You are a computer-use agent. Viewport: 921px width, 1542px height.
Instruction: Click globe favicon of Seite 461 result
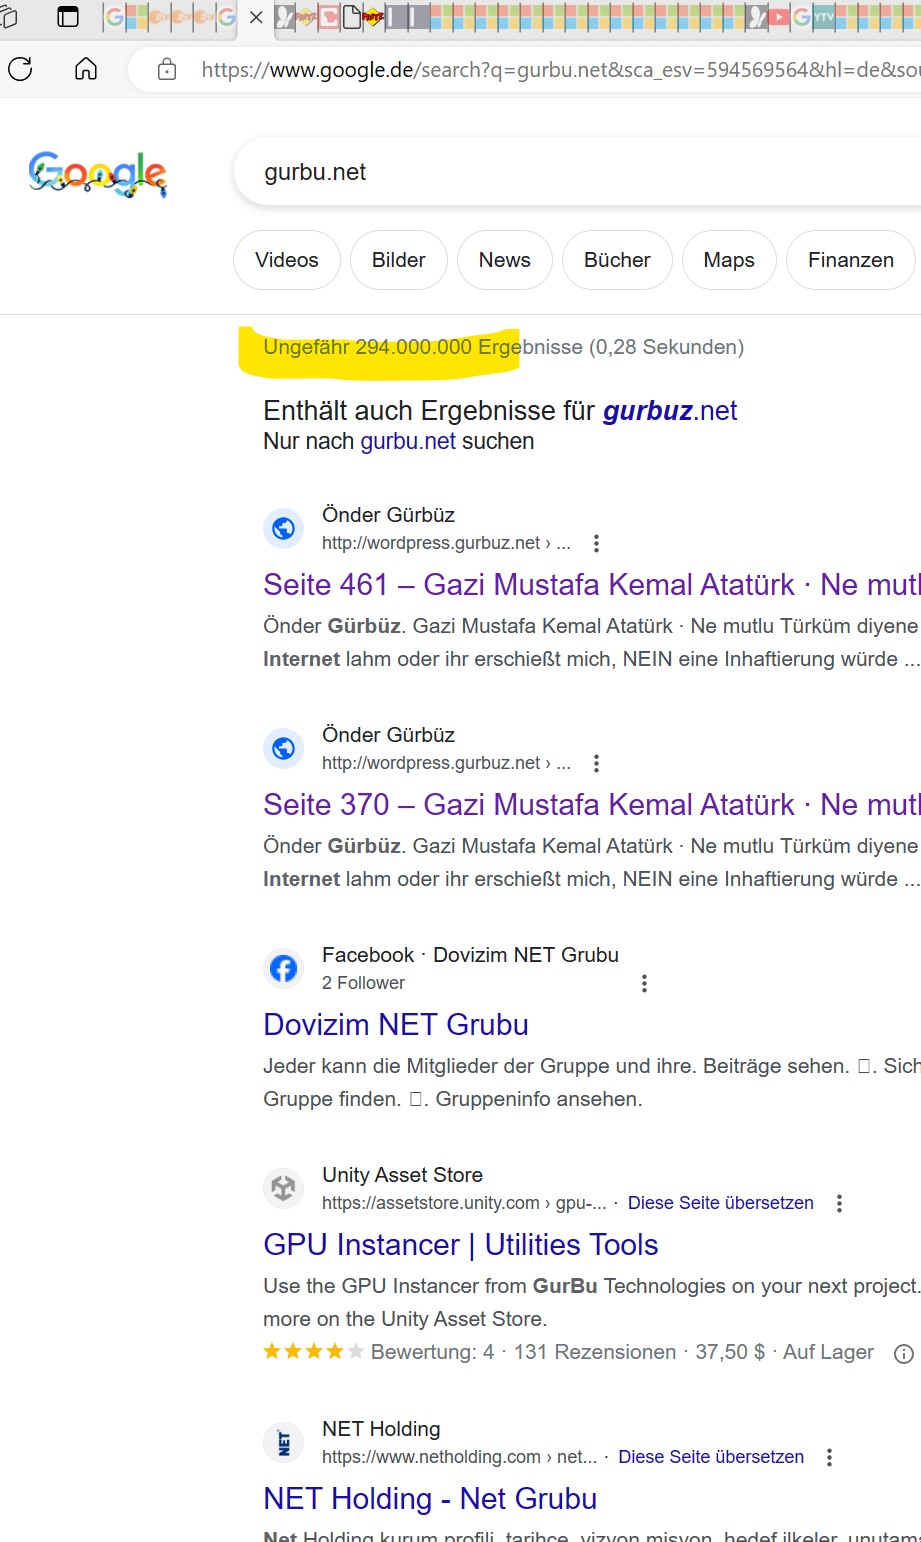click(284, 528)
